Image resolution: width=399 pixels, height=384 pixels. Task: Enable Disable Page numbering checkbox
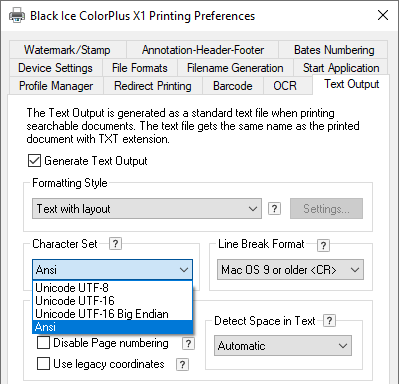[x=43, y=343]
